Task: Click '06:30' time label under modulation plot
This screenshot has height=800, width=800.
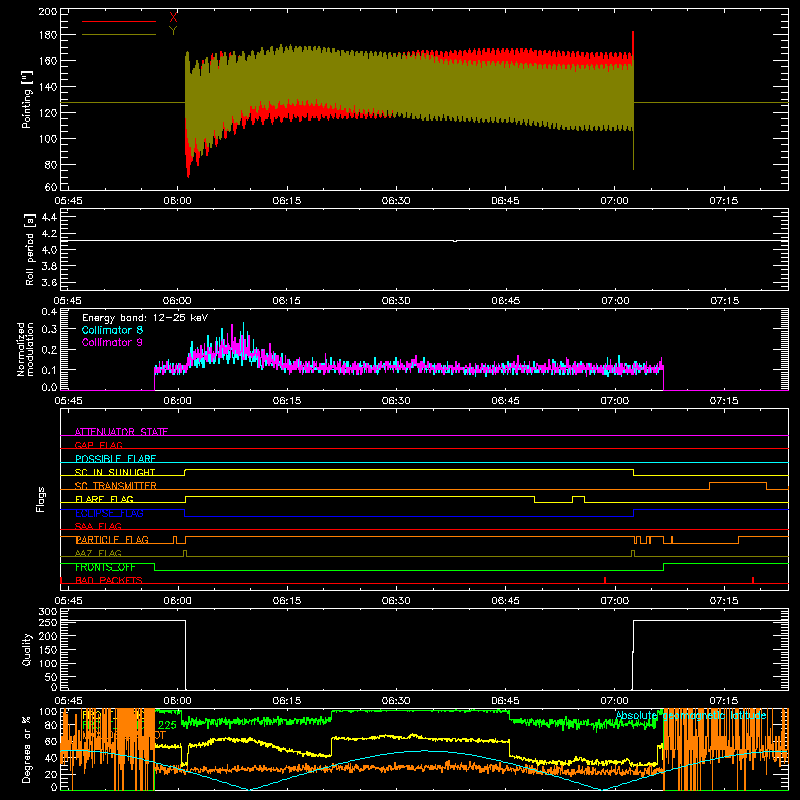Action: 396,401
